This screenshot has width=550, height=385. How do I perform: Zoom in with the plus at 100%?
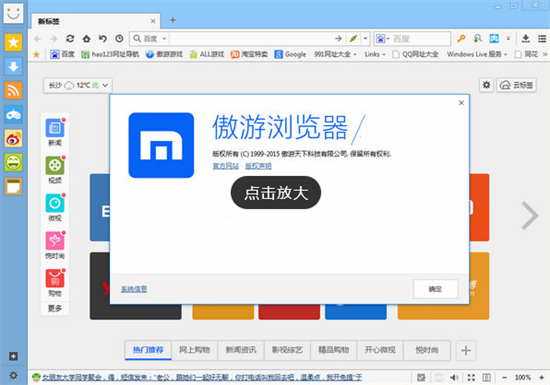[542, 377]
